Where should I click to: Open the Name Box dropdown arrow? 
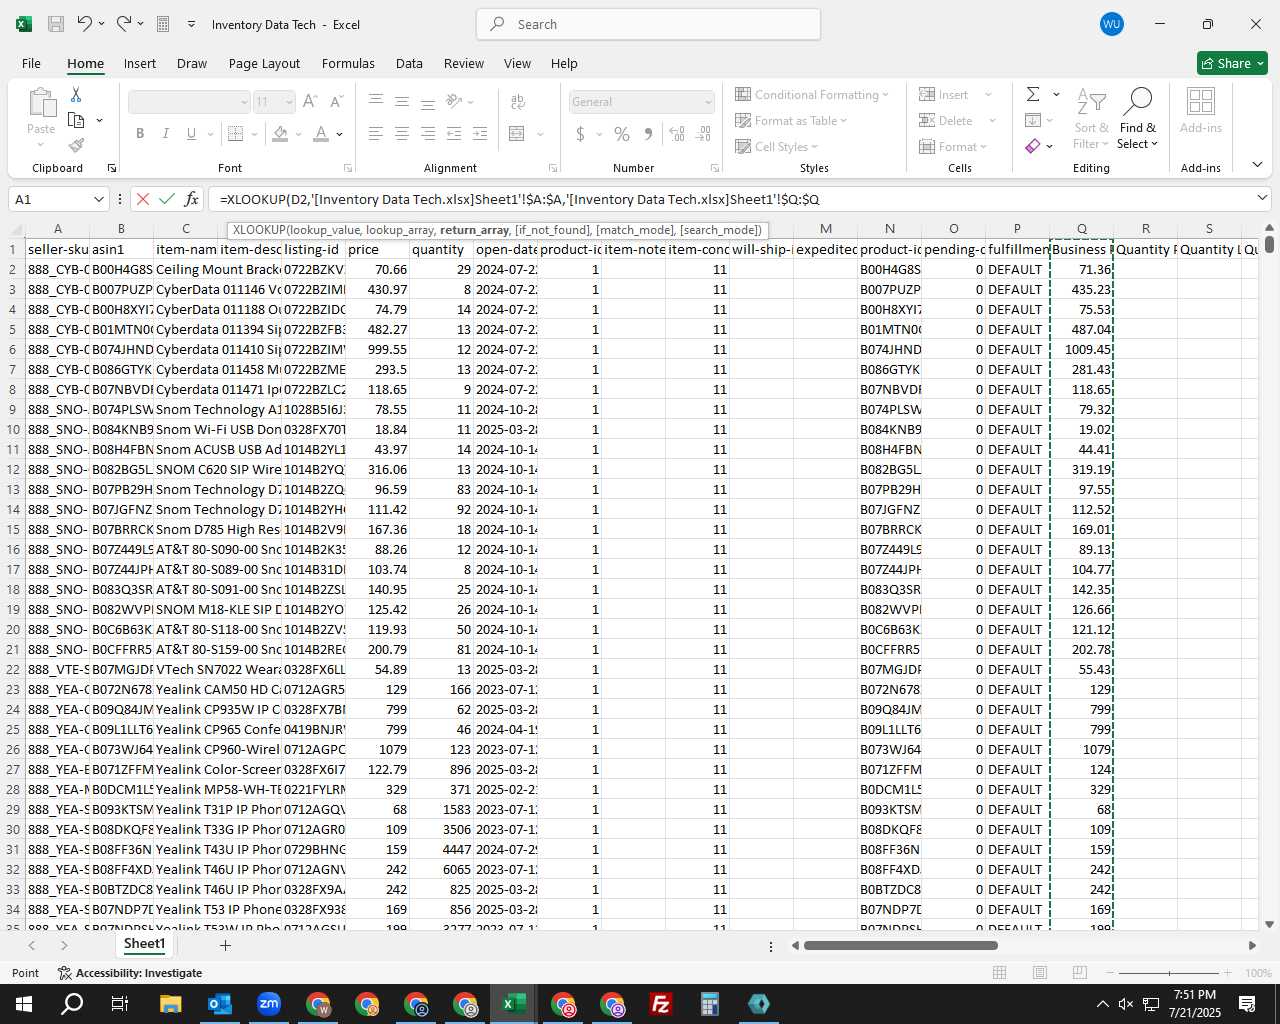[x=98, y=199]
